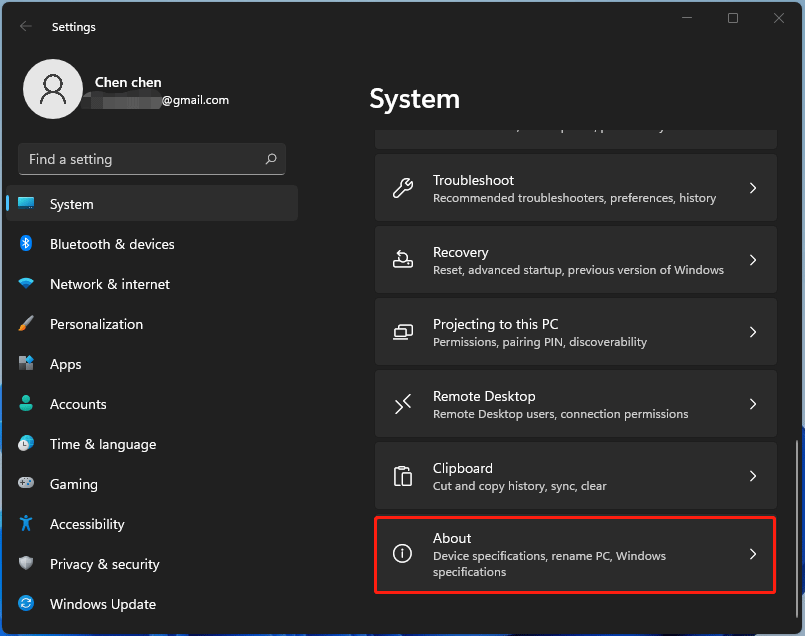Click the Troubleshoot wrench icon

(403, 187)
